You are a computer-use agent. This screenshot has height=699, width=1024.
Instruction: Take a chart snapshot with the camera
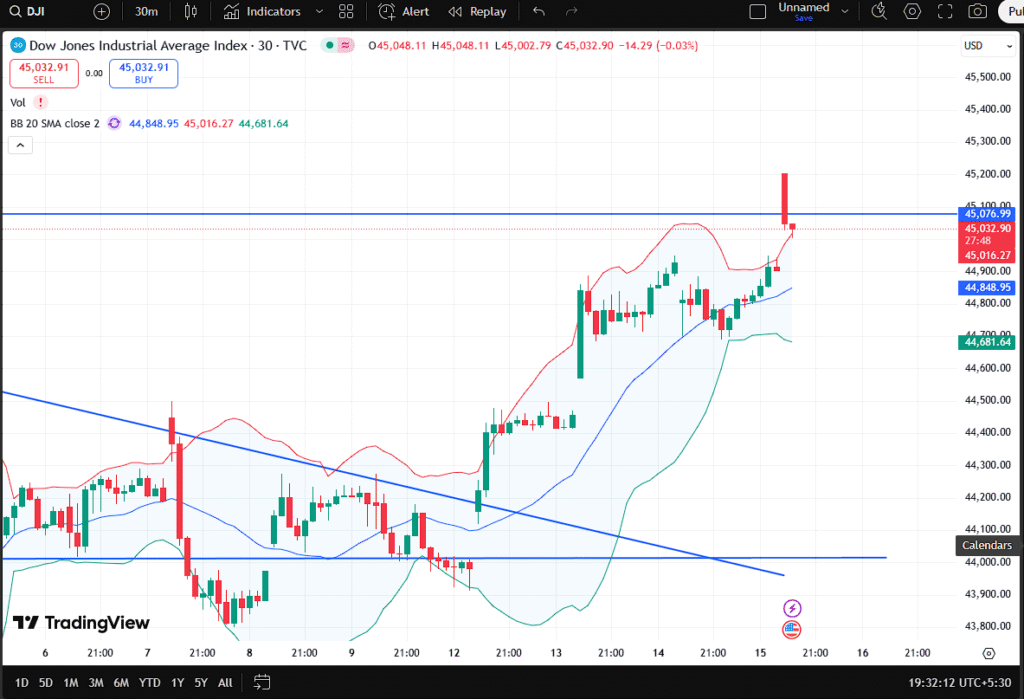(x=978, y=12)
